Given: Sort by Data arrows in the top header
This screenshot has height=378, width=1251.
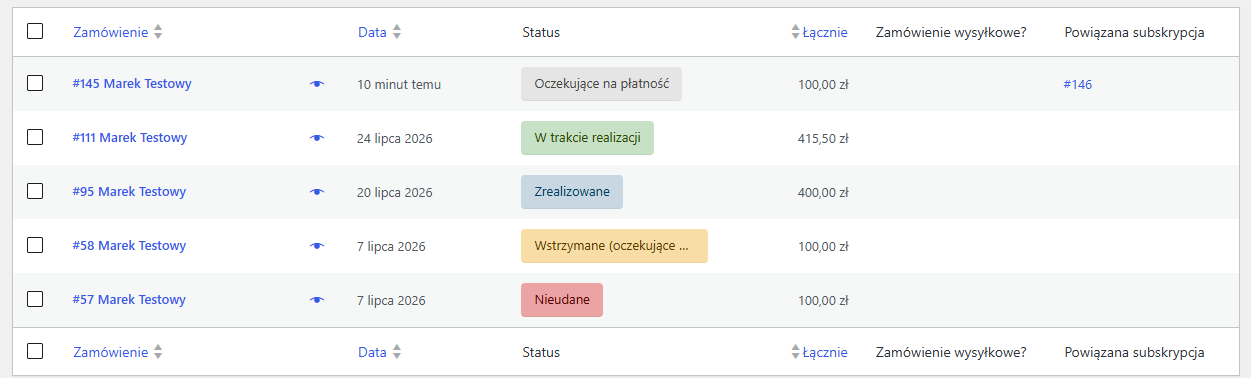Looking at the screenshot, I should tap(397, 32).
